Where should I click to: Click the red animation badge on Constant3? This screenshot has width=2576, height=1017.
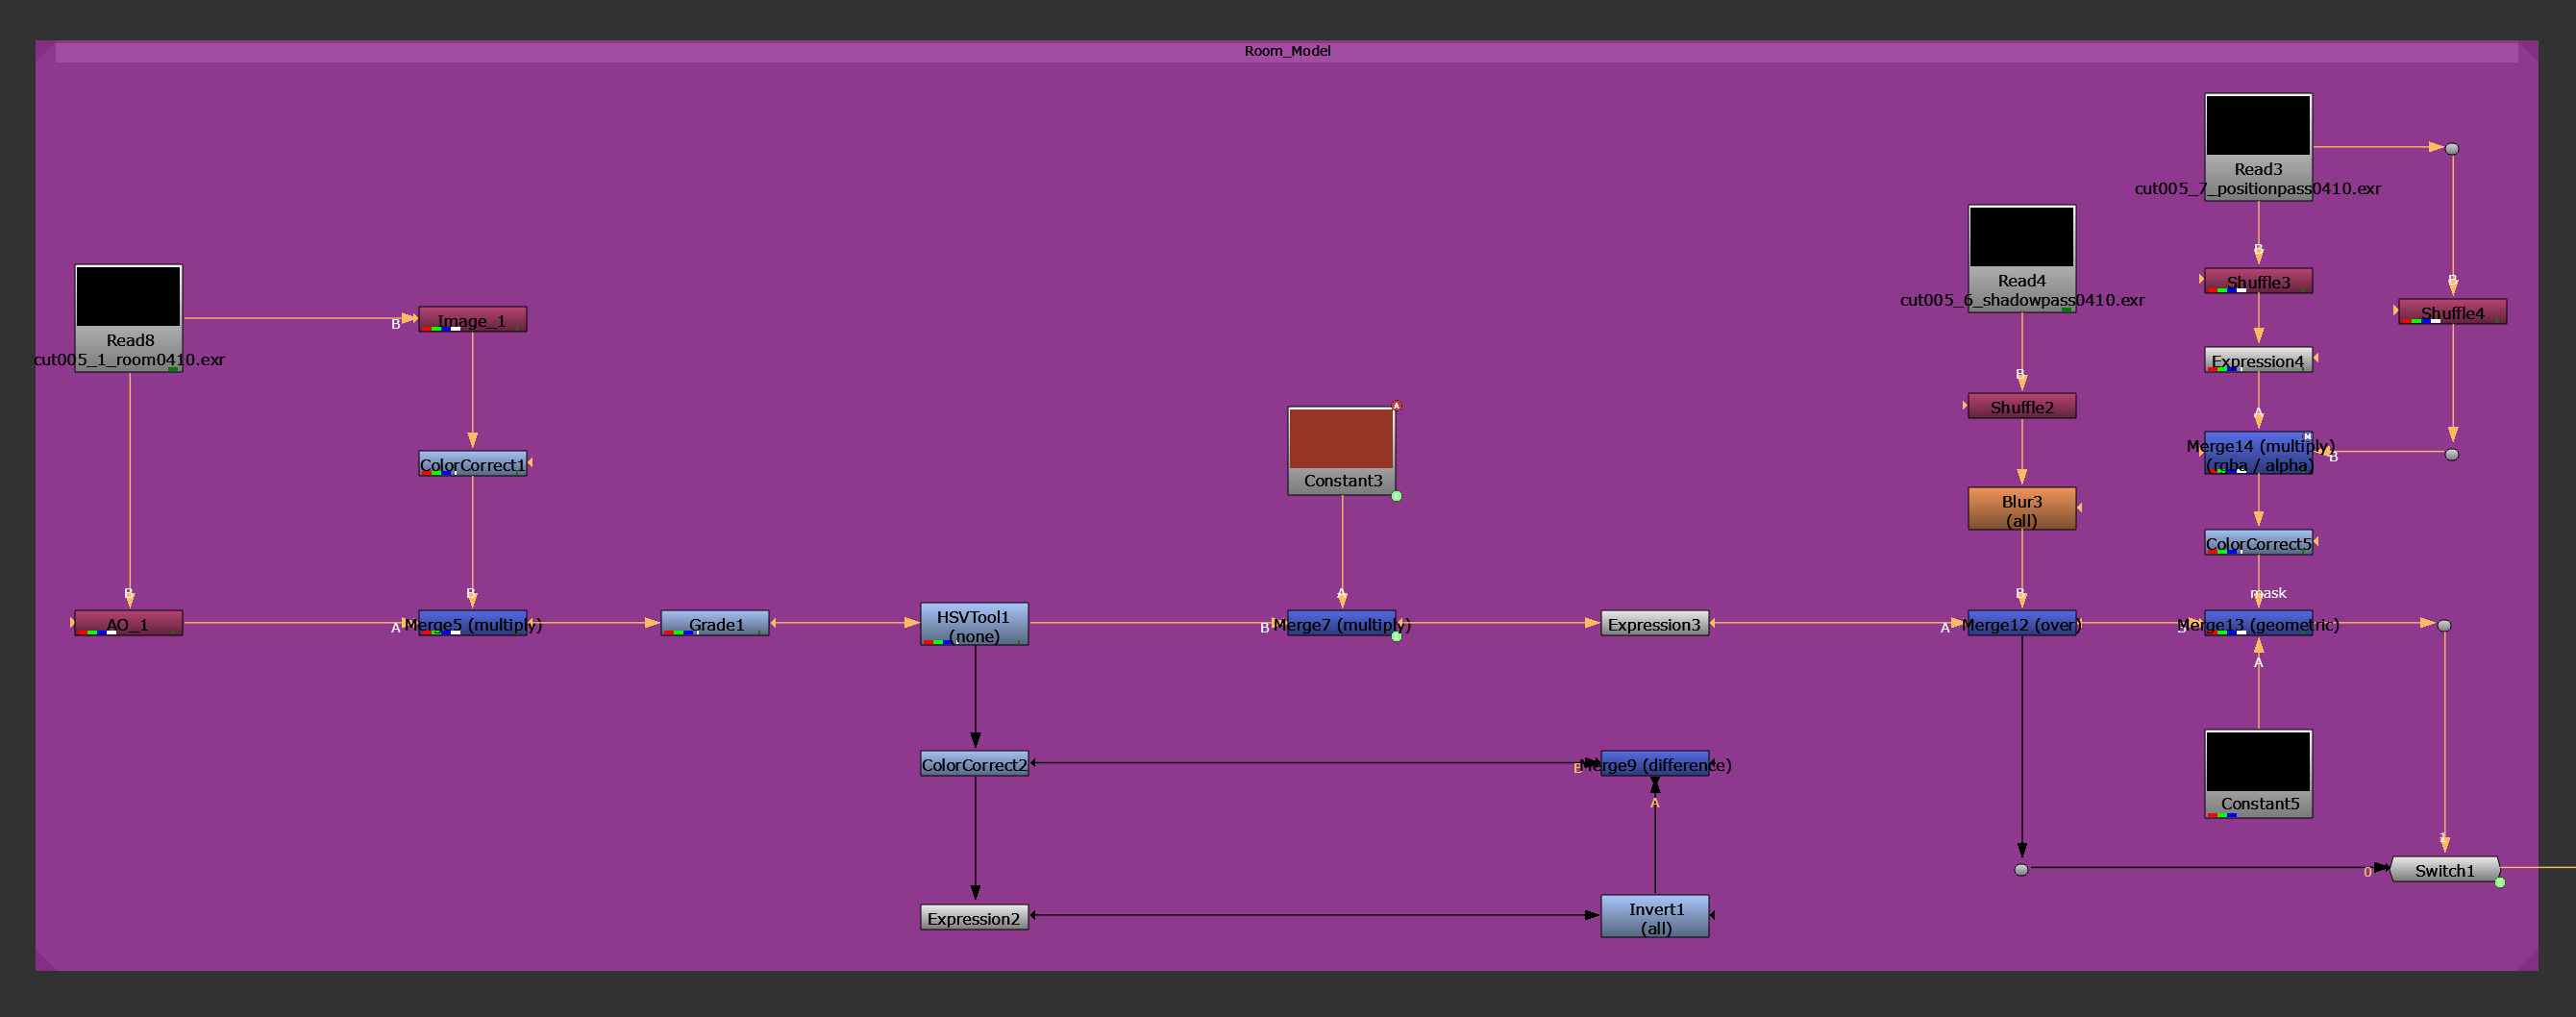pyautogui.click(x=1396, y=406)
